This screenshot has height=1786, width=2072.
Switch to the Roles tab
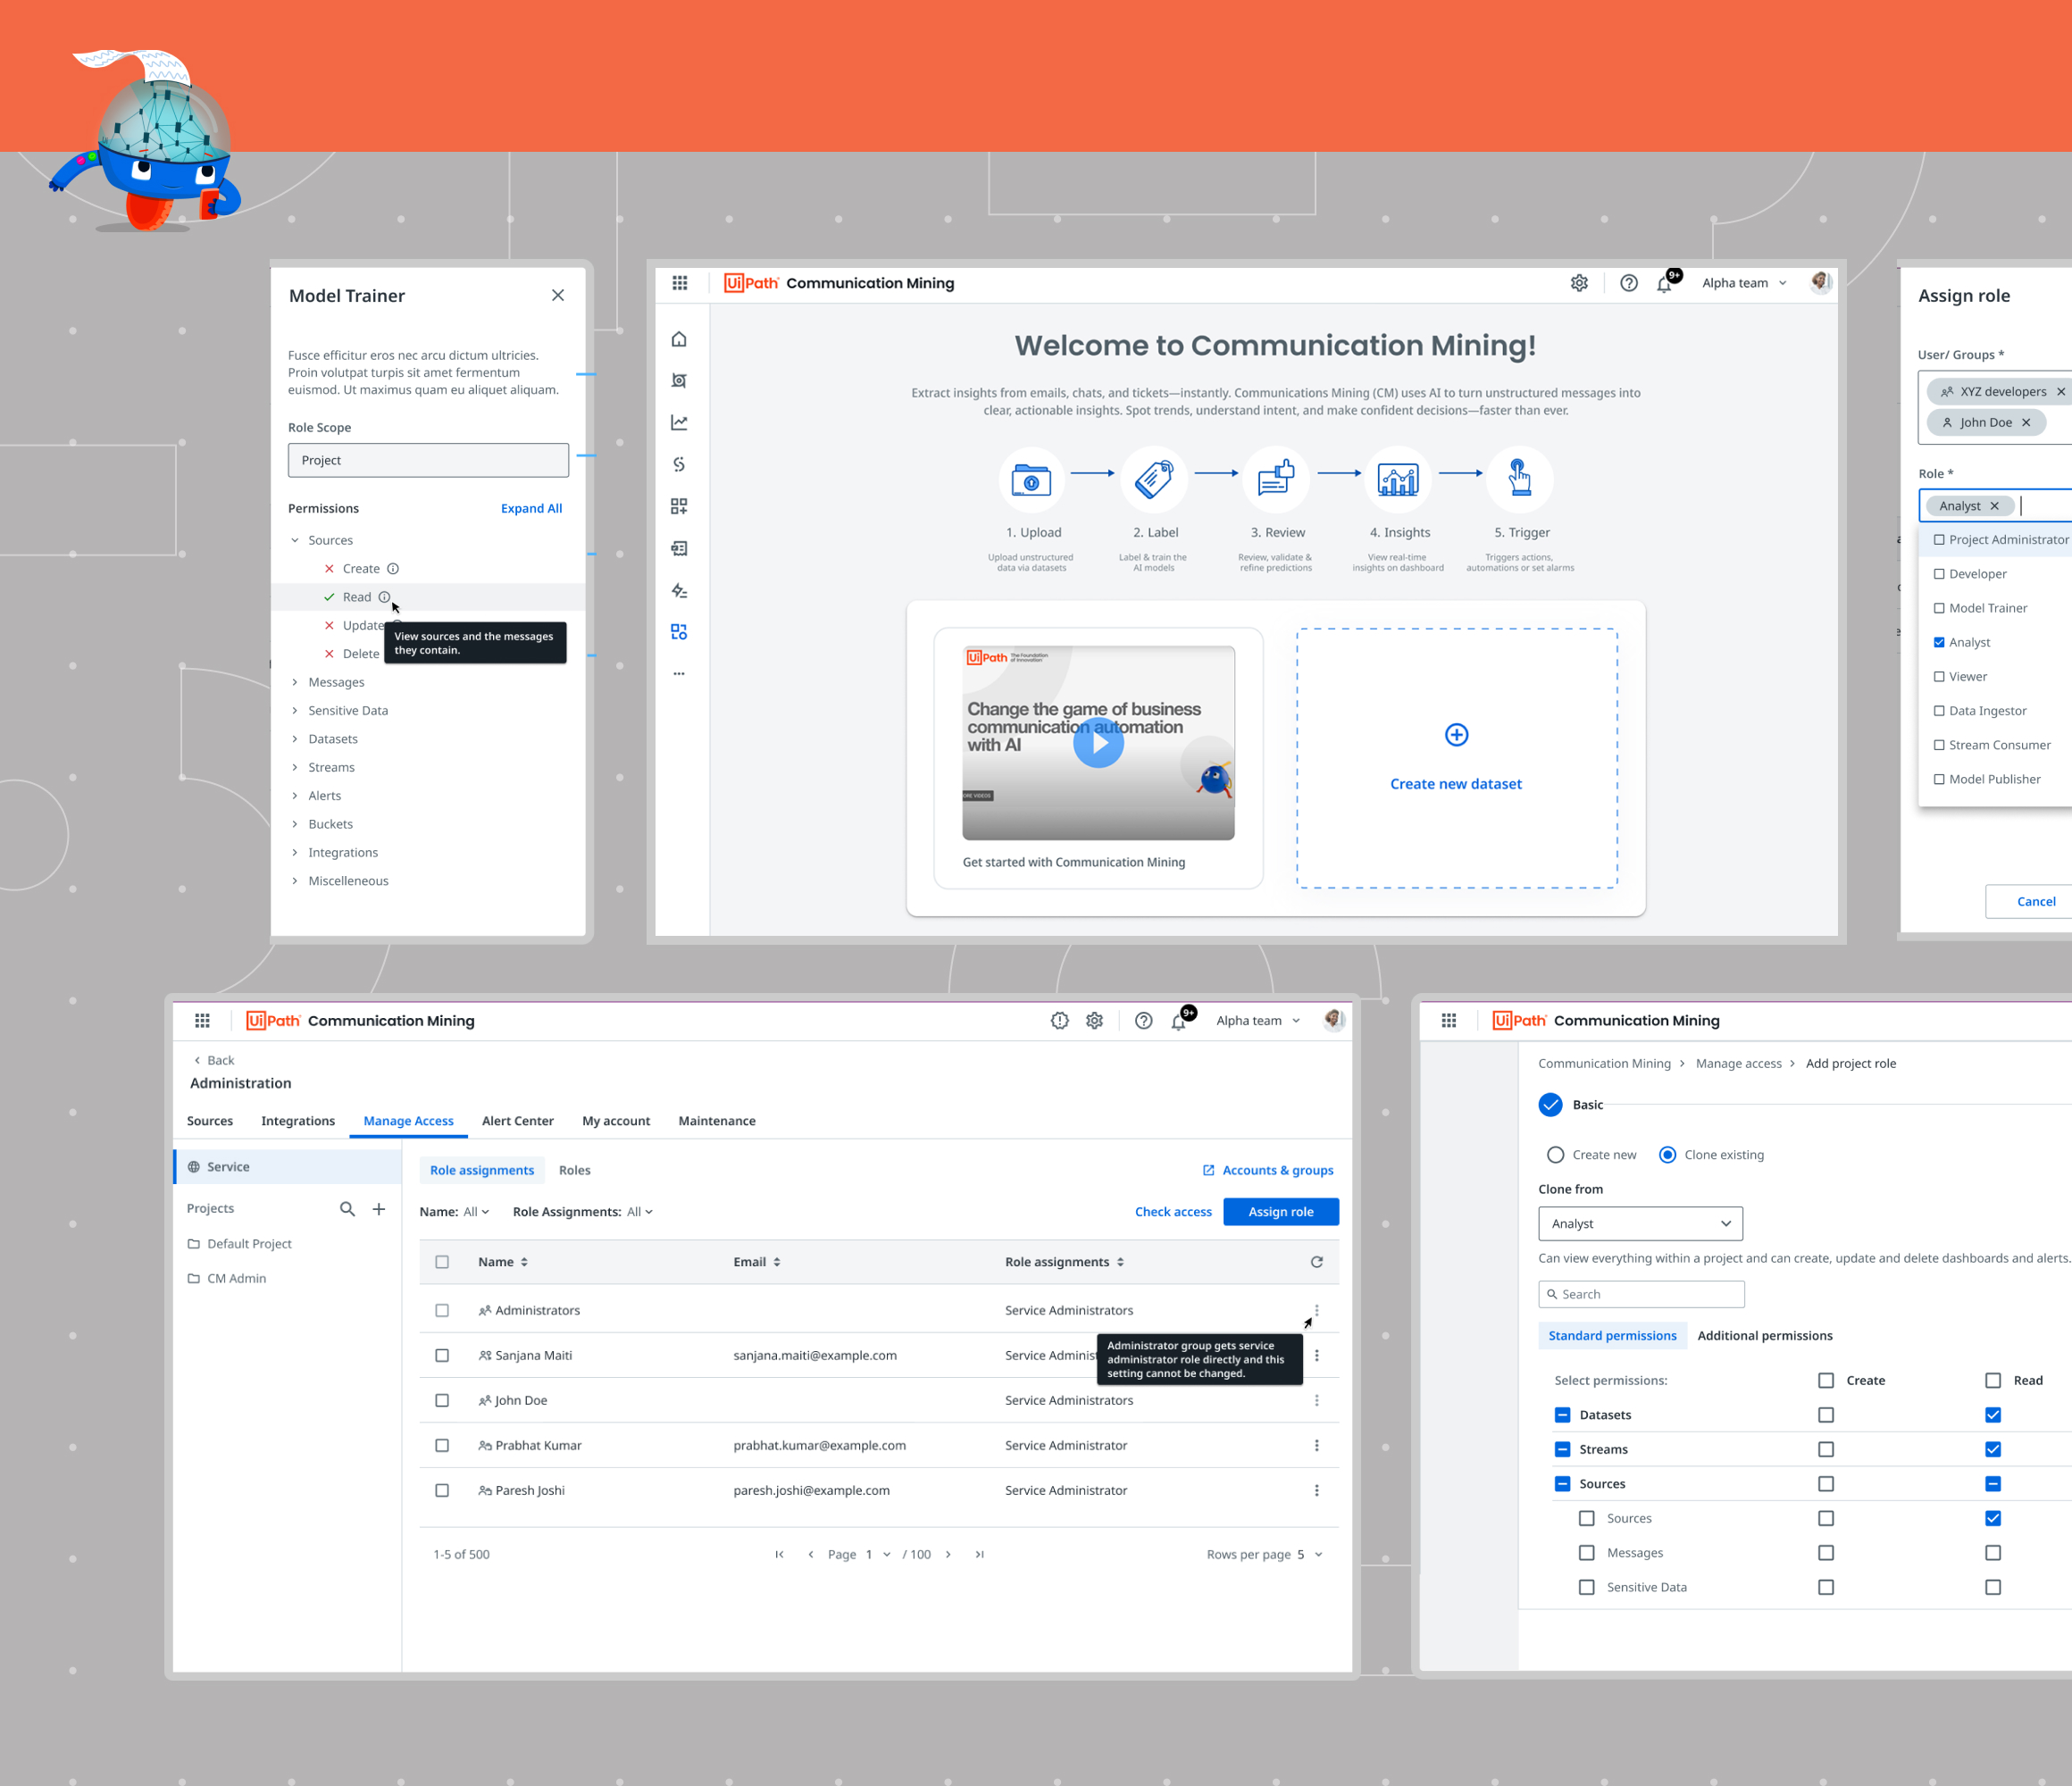[574, 1170]
